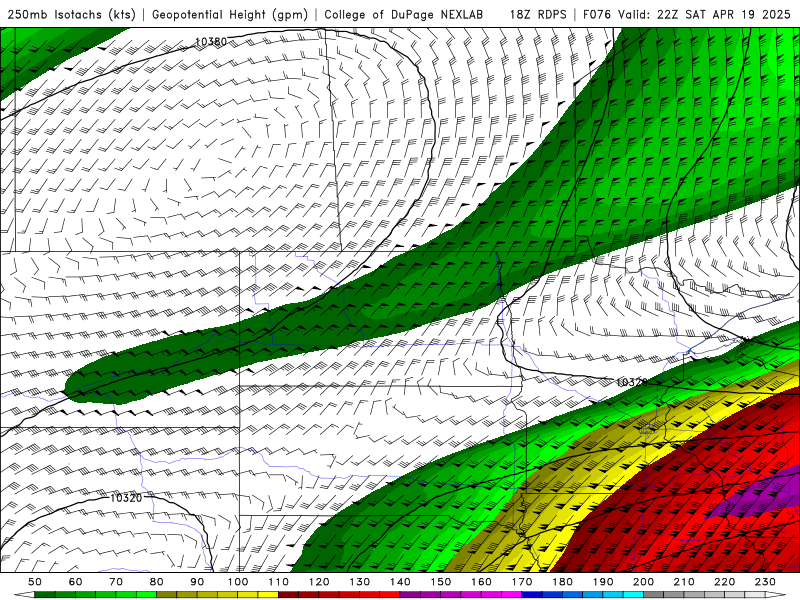The height and width of the screenshot is (600, 800).
Task: Click the 10320 contour label beside the yellow isotach band
Action: [x=632, y=382]
